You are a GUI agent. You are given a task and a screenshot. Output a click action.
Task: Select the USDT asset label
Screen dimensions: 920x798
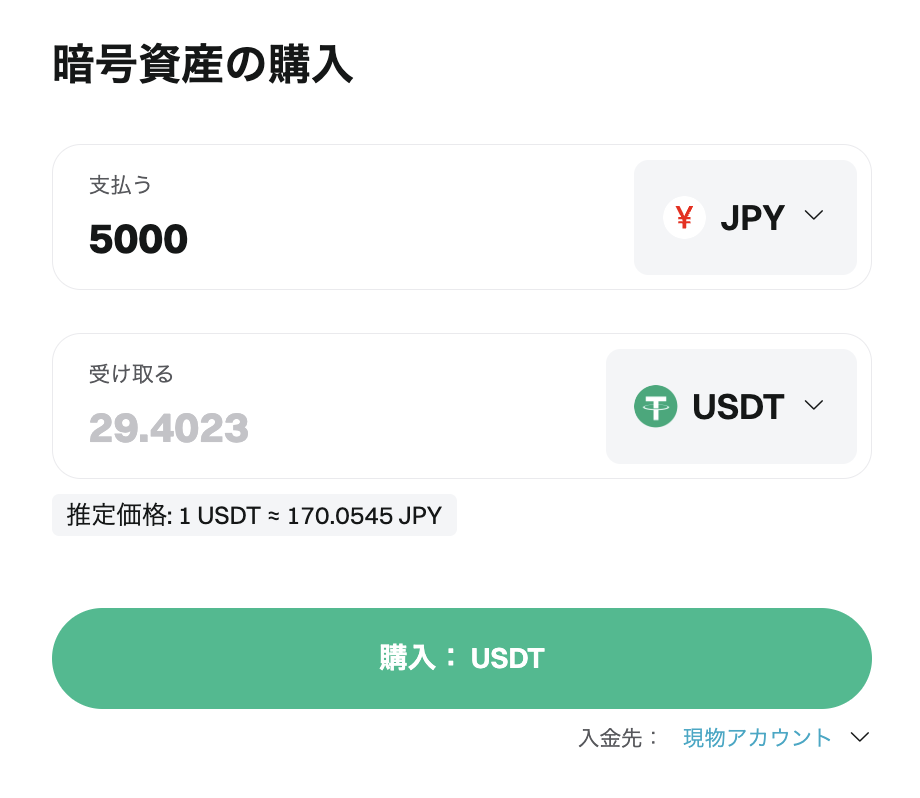(x=738, y=407)
